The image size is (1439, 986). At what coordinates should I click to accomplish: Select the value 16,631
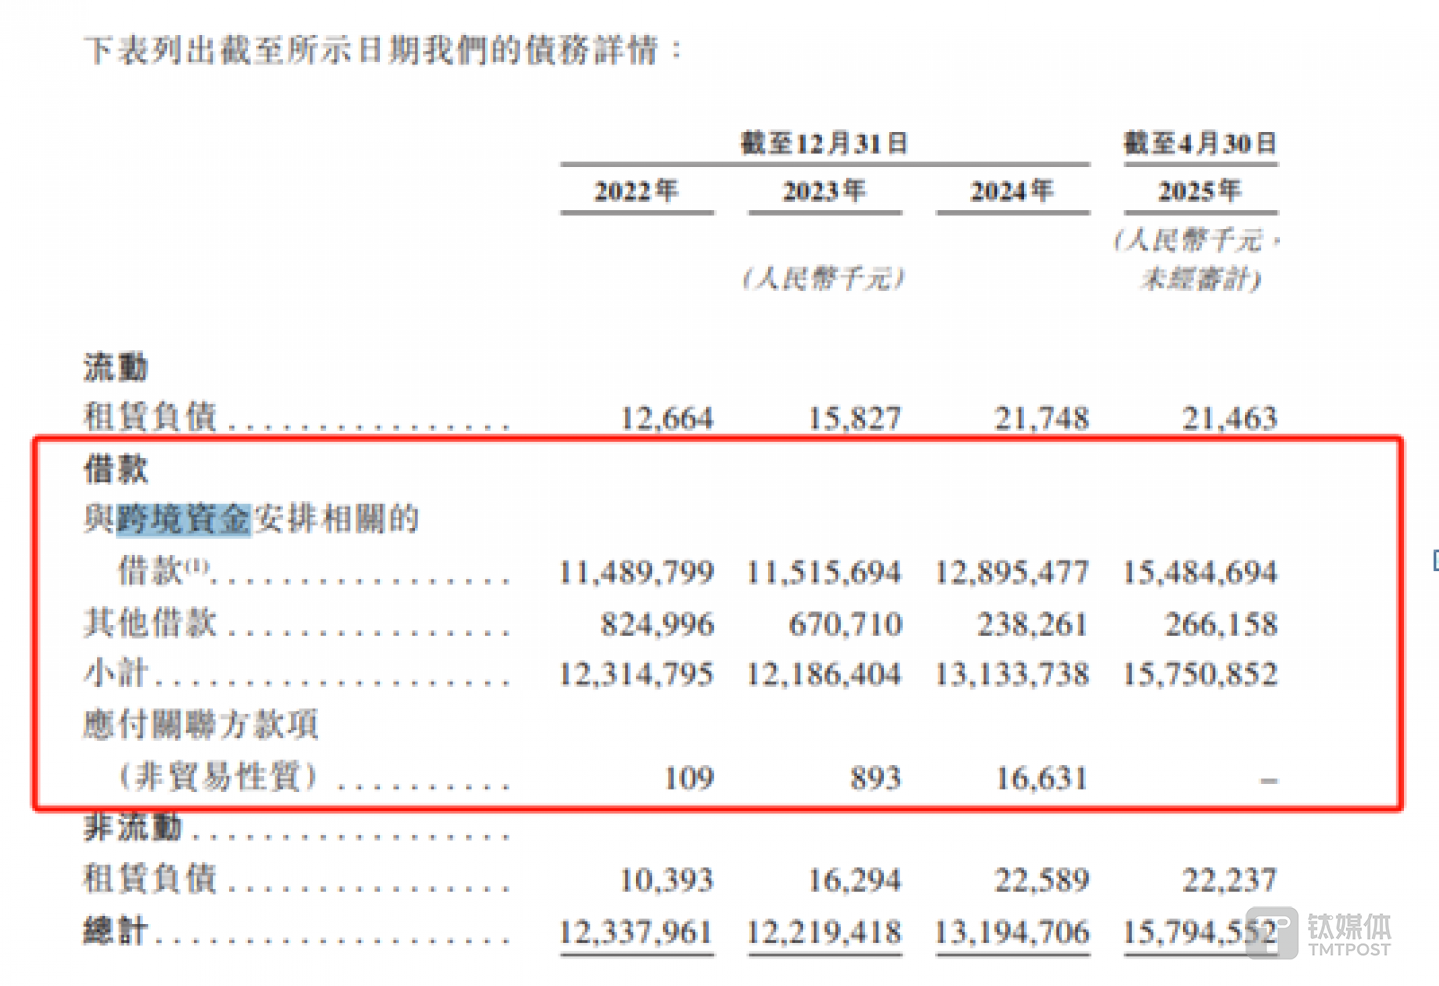click(1042, 778)
